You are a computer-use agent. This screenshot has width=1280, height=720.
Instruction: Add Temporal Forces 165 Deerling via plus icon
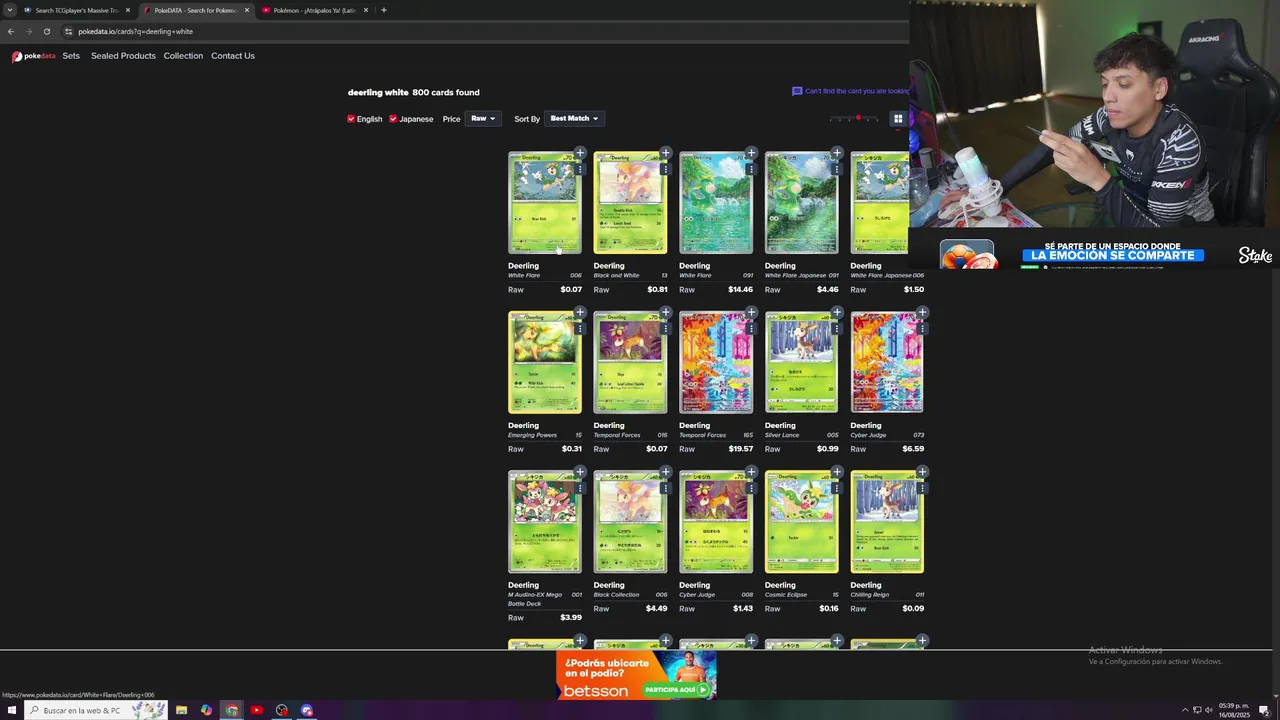pos(751,312)
